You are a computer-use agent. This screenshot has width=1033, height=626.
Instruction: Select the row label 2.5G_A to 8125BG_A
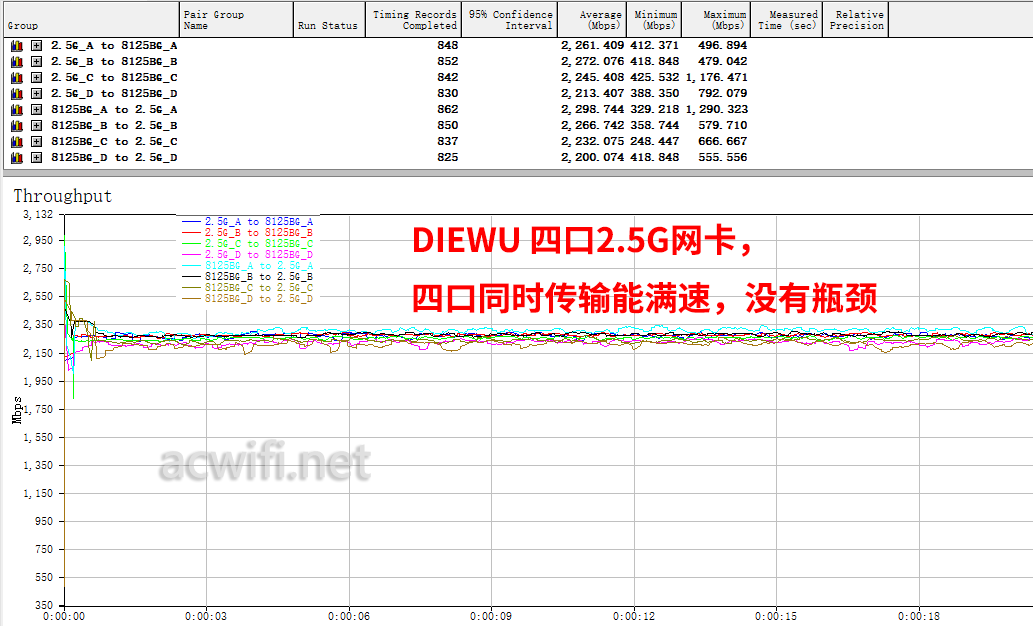coord(114,45)
